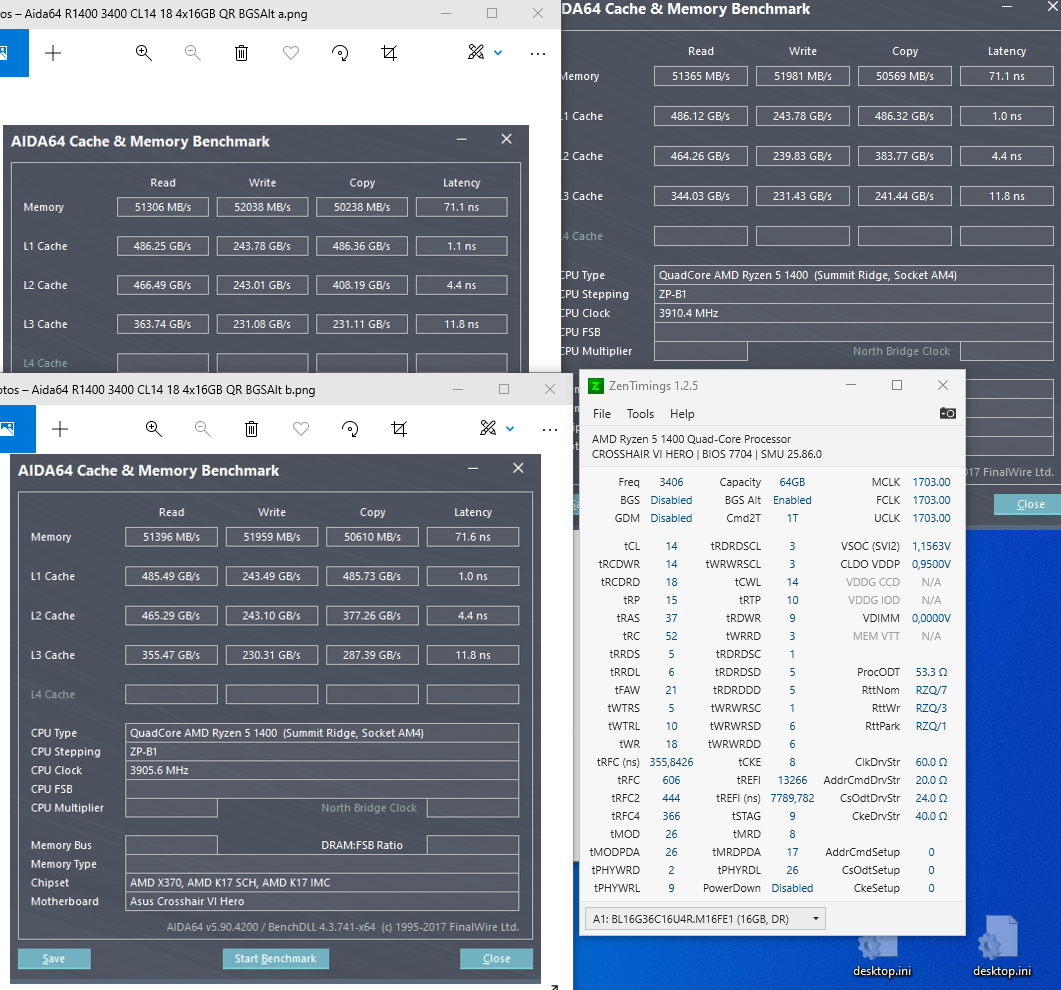Take a ZenTimings screenshot with camera icon
This screenshot has width=1061, height=990.
pyautogui.click(x=948, y=413)
